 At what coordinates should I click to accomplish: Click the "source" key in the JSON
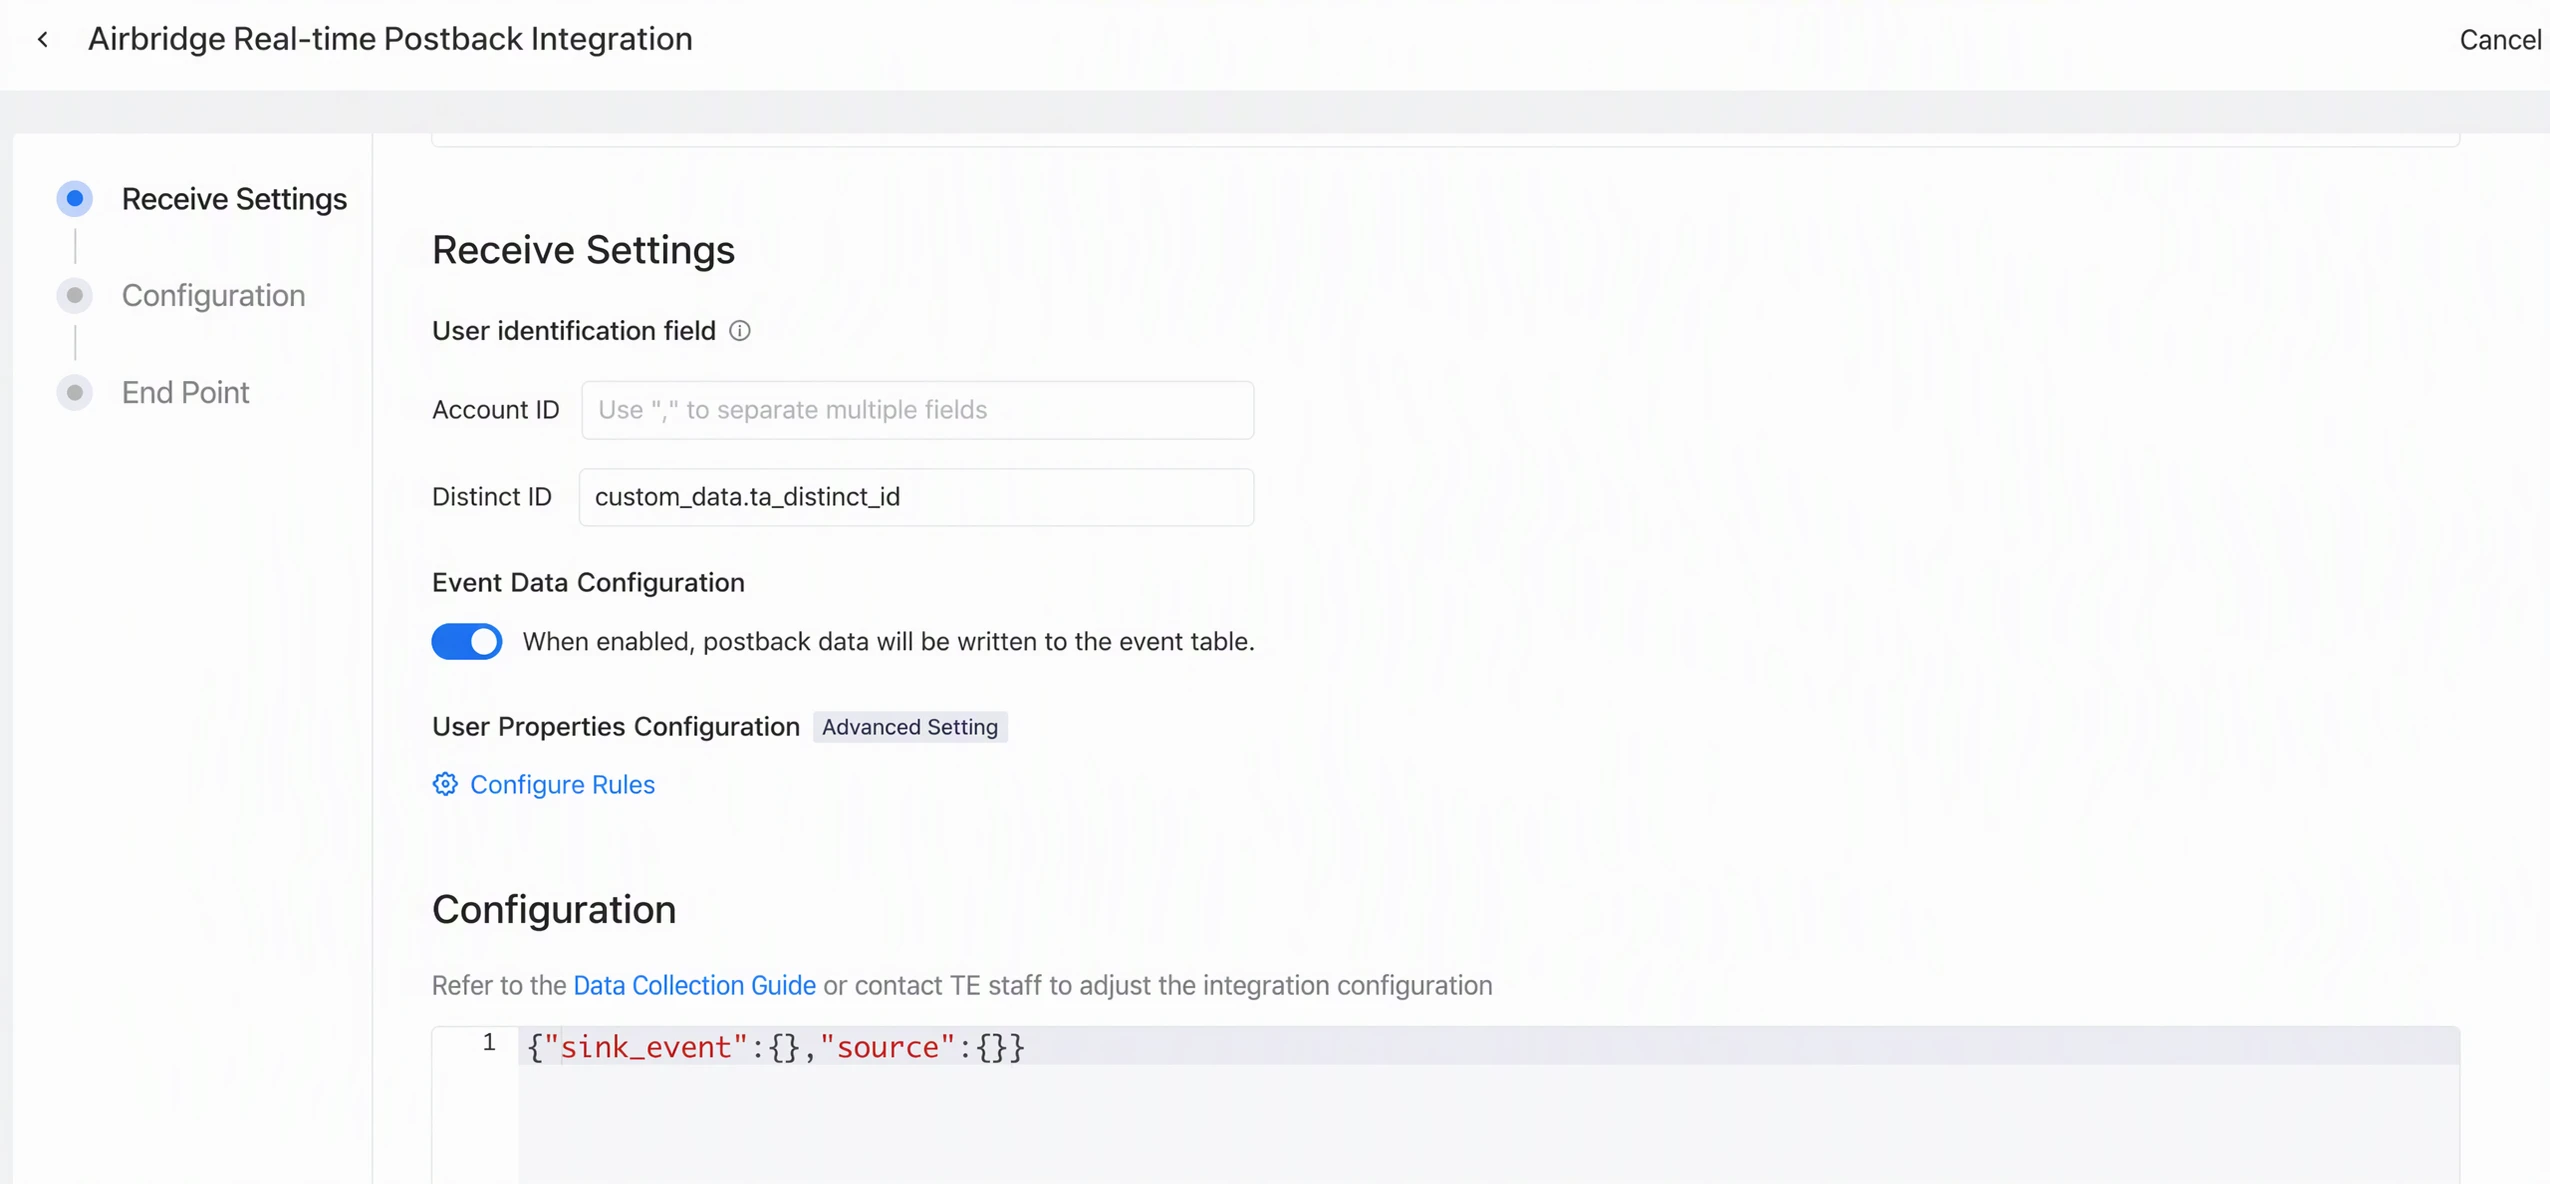point(887,1047)
